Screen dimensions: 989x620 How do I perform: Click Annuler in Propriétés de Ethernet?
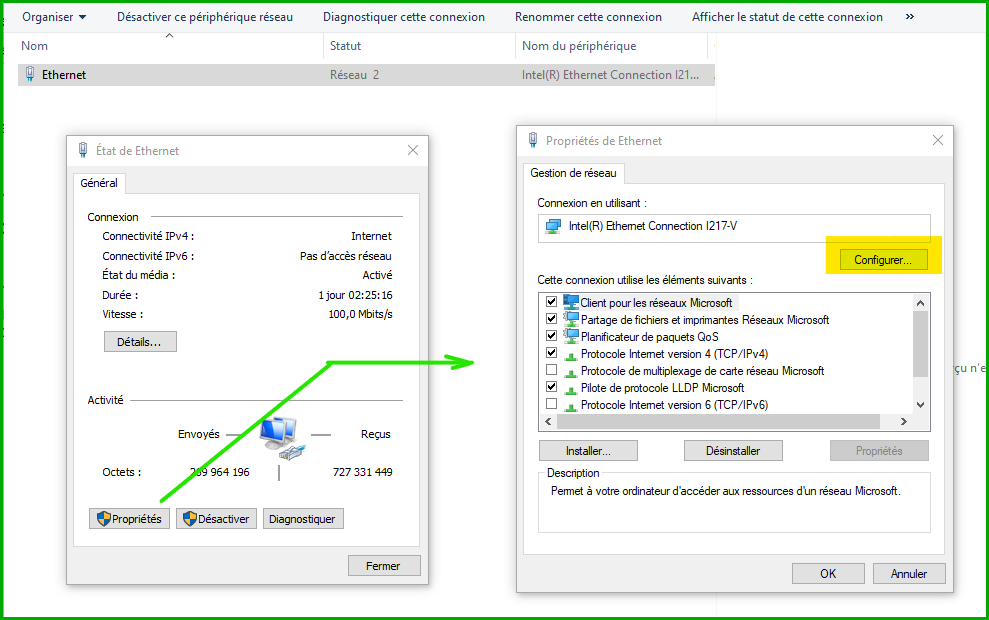click(x=909, y=574)
